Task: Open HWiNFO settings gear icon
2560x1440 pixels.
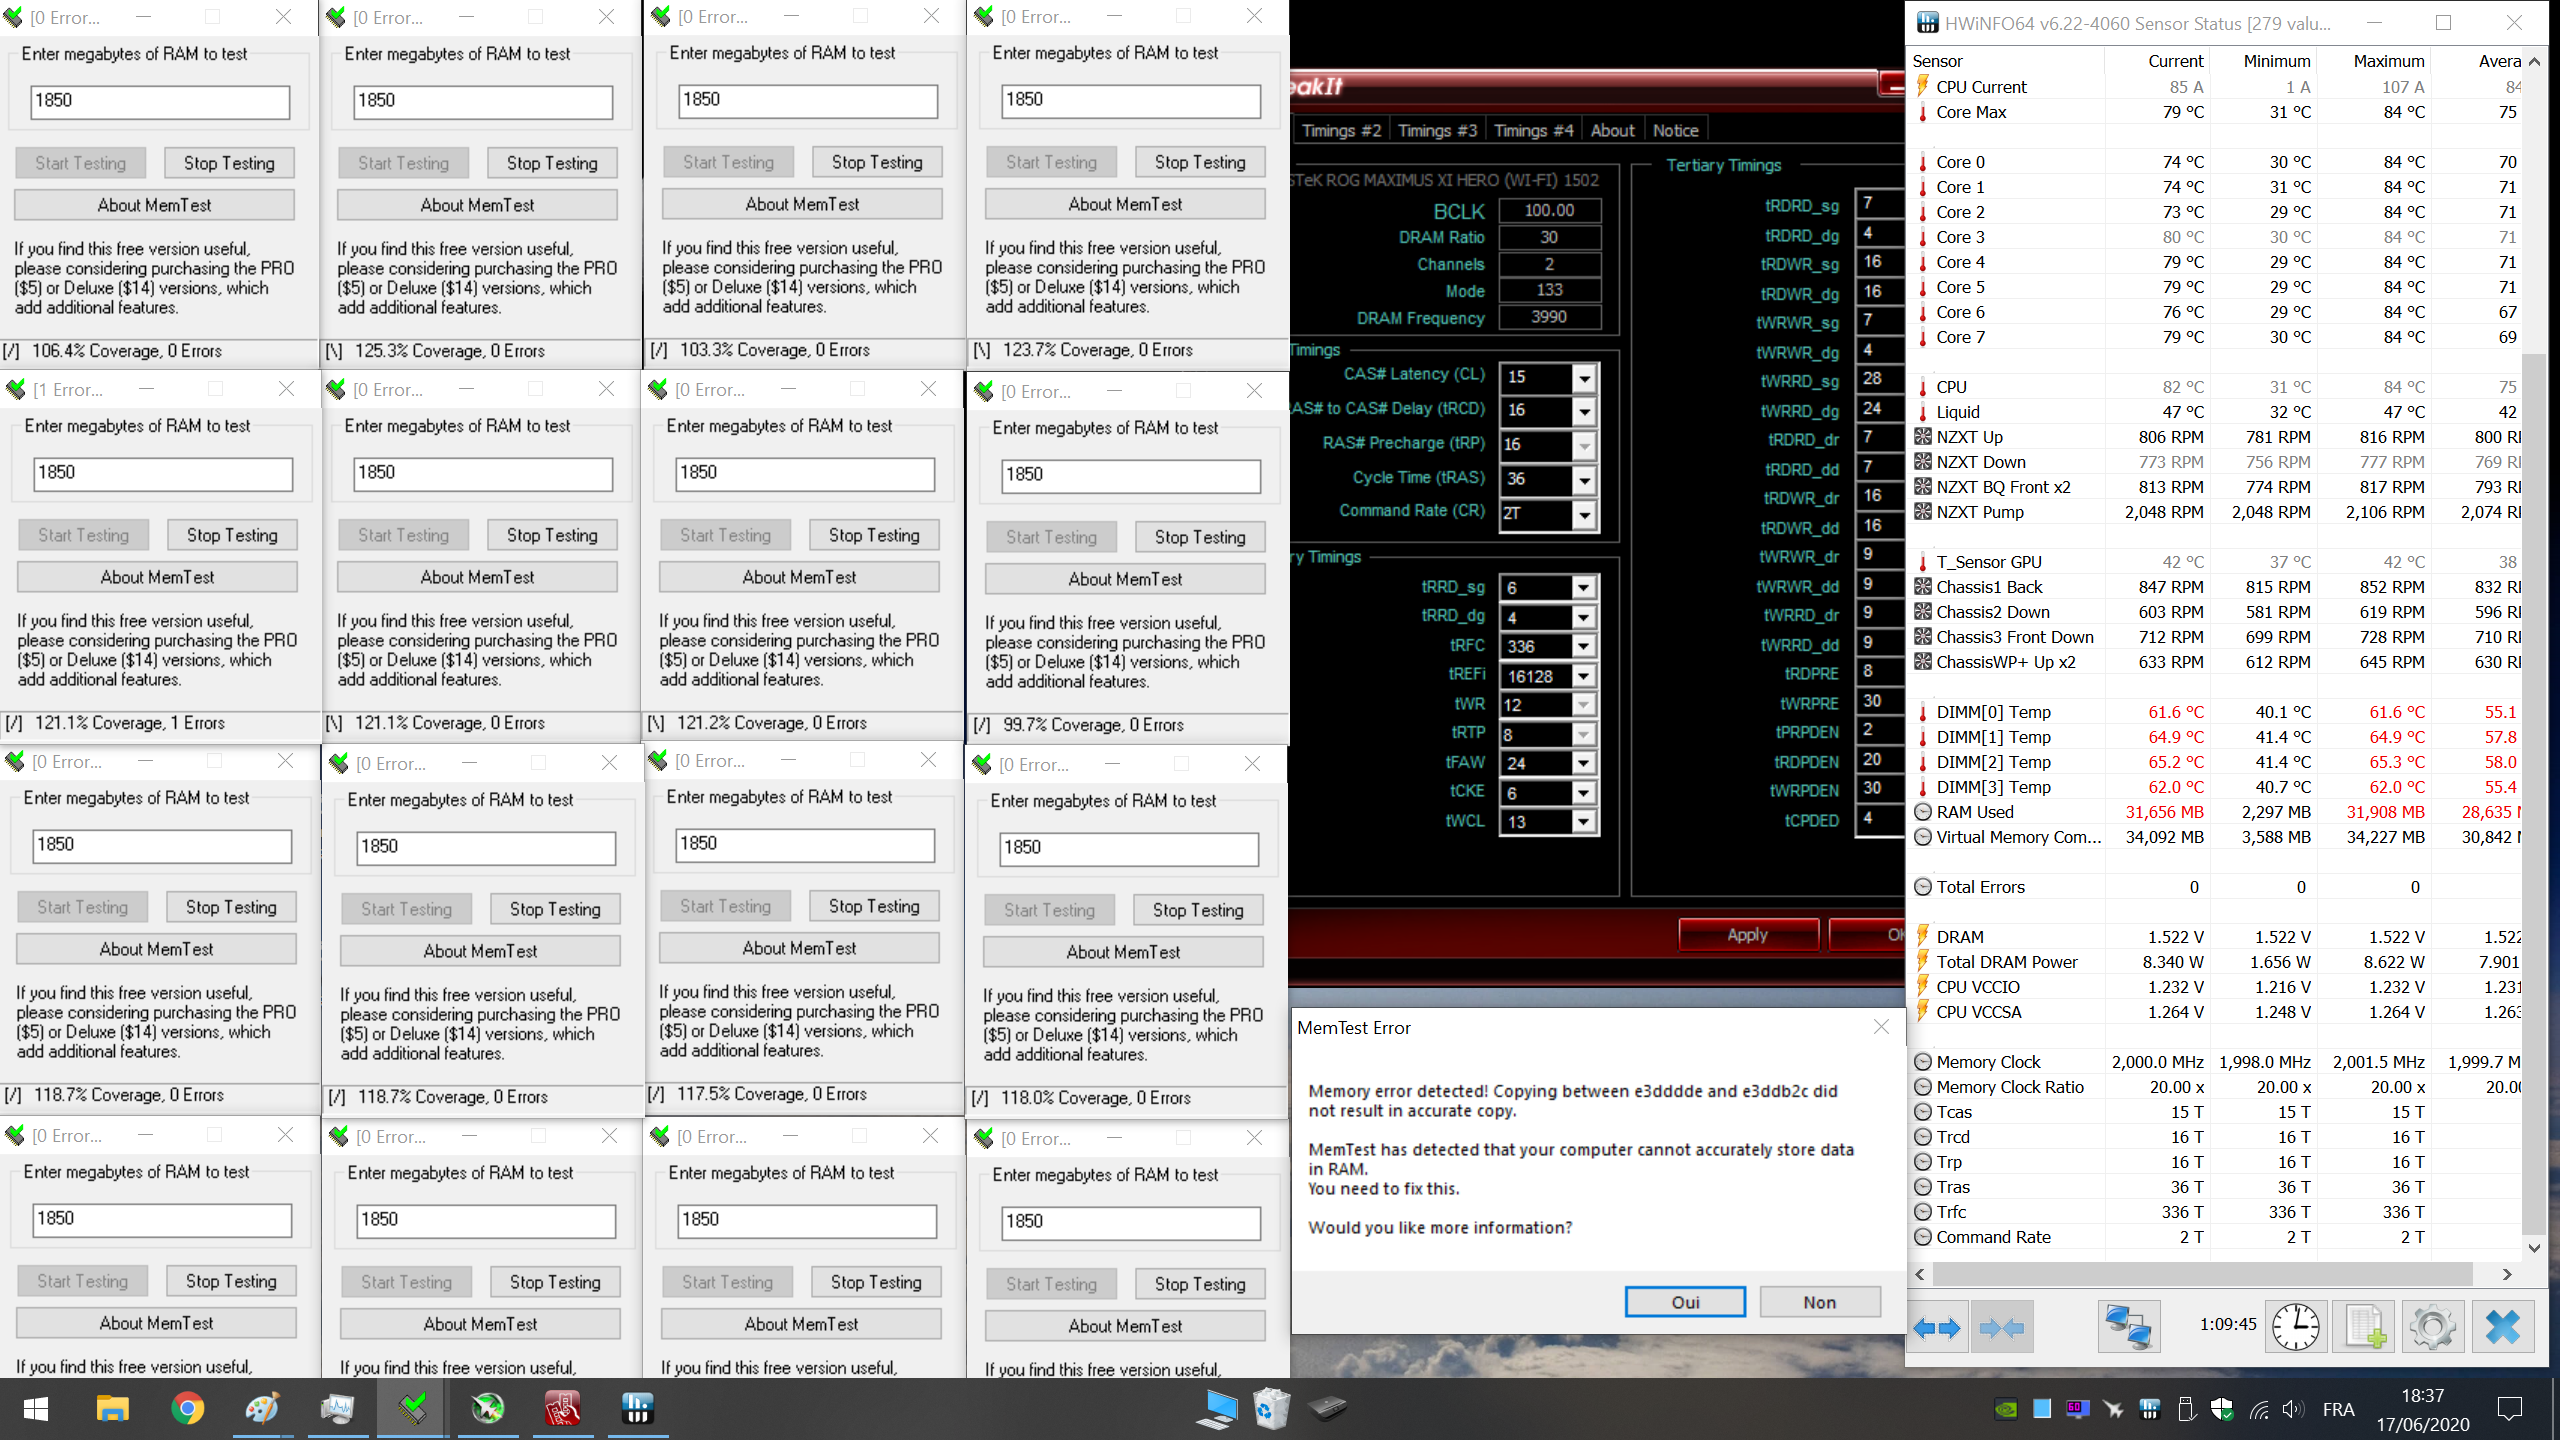Action: pos(2433,1328)
